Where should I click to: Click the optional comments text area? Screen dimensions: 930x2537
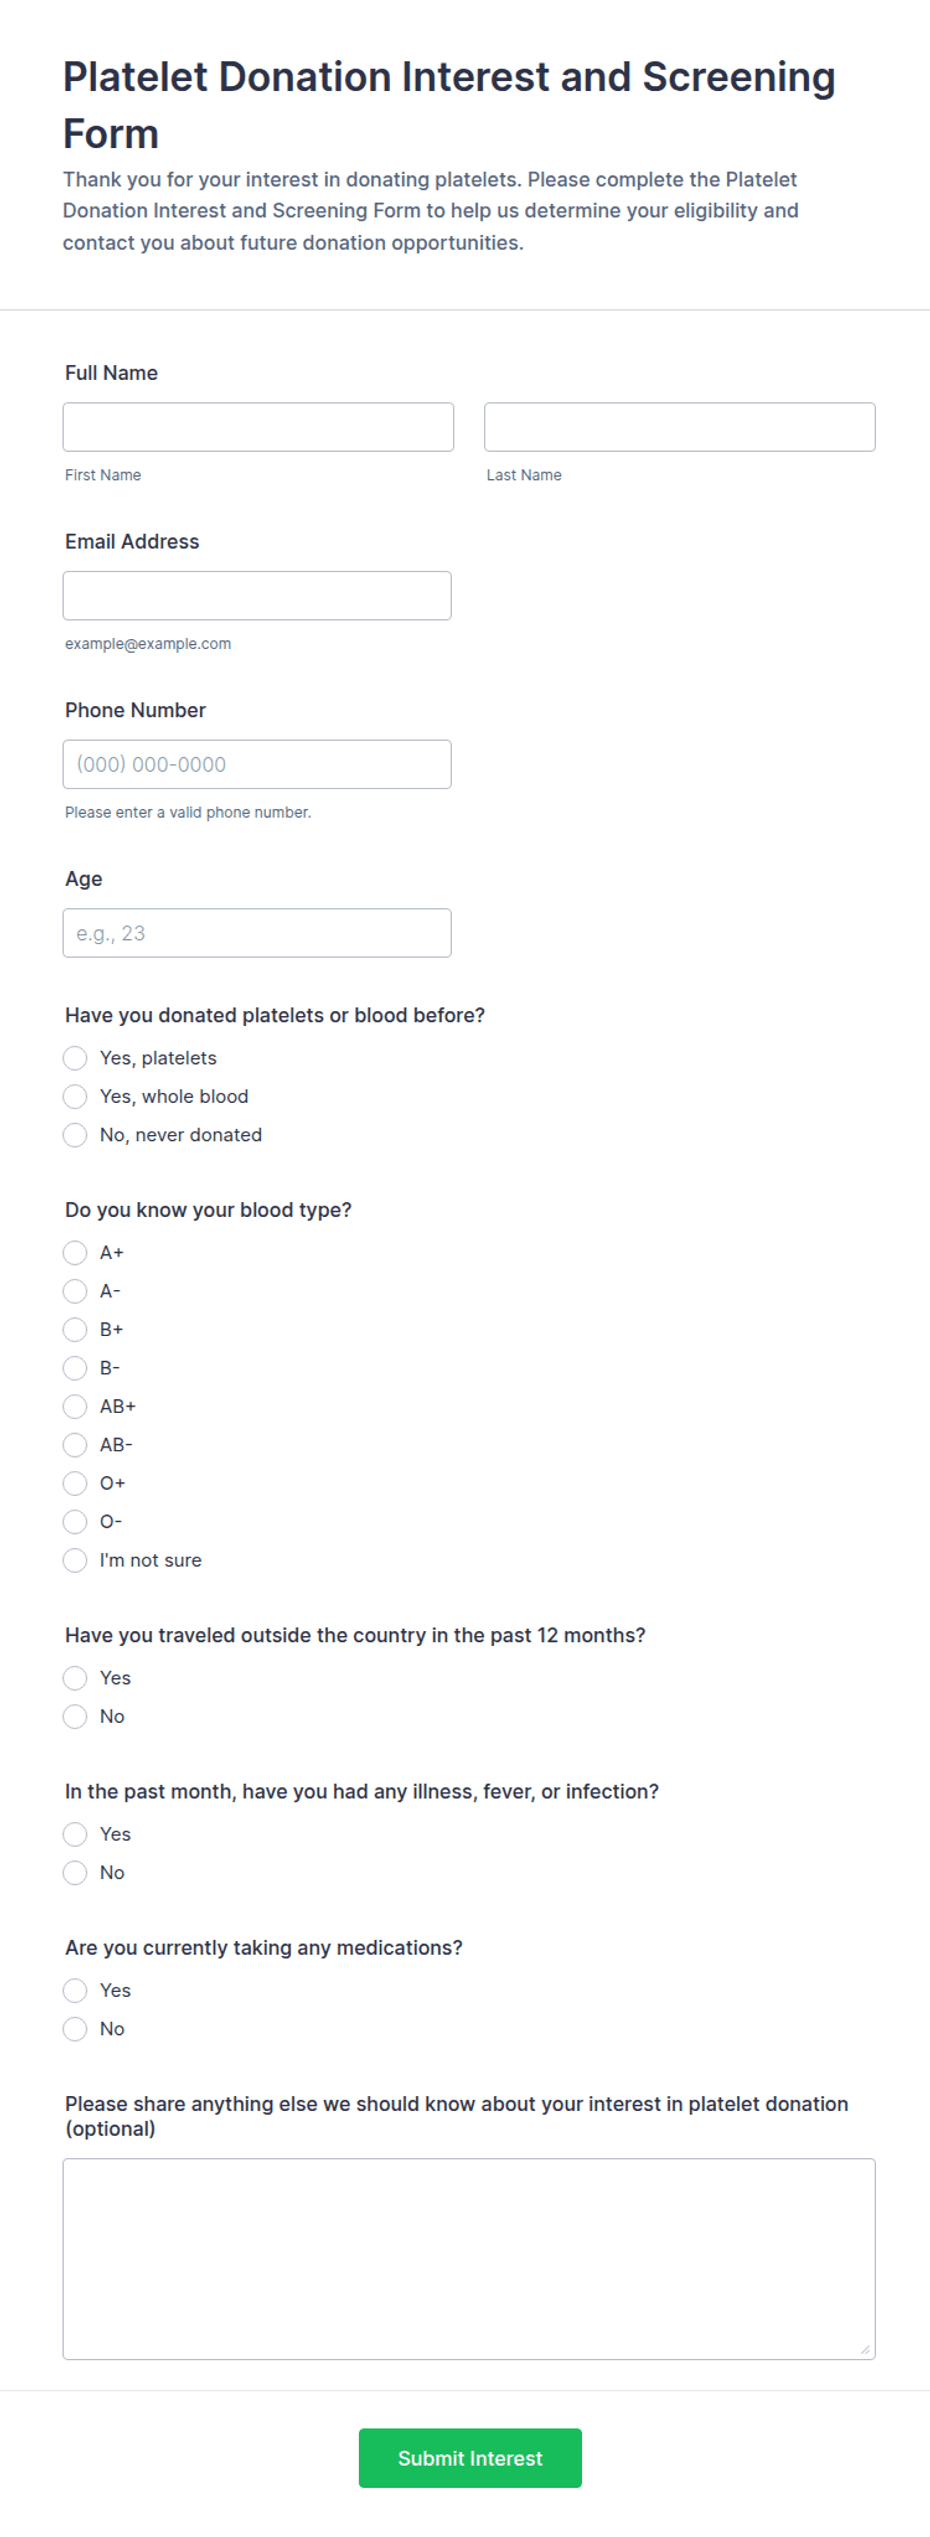[469, 2259]
